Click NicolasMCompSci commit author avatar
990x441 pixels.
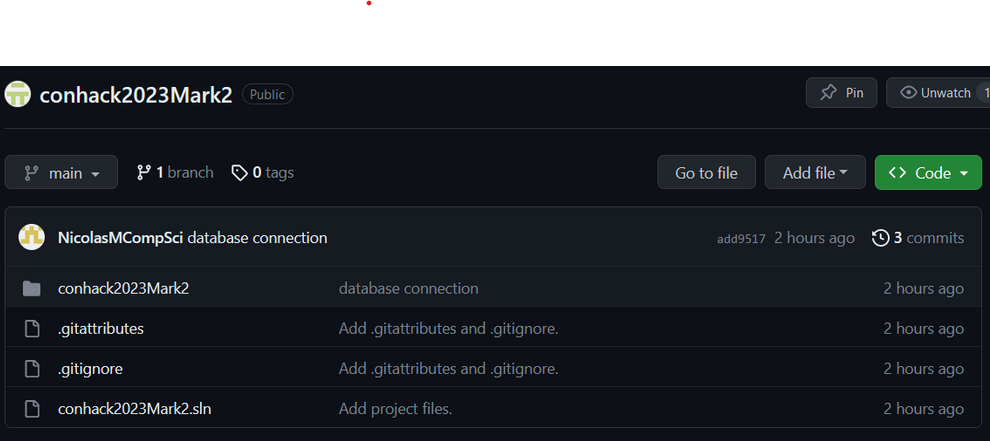coord(32,238)
